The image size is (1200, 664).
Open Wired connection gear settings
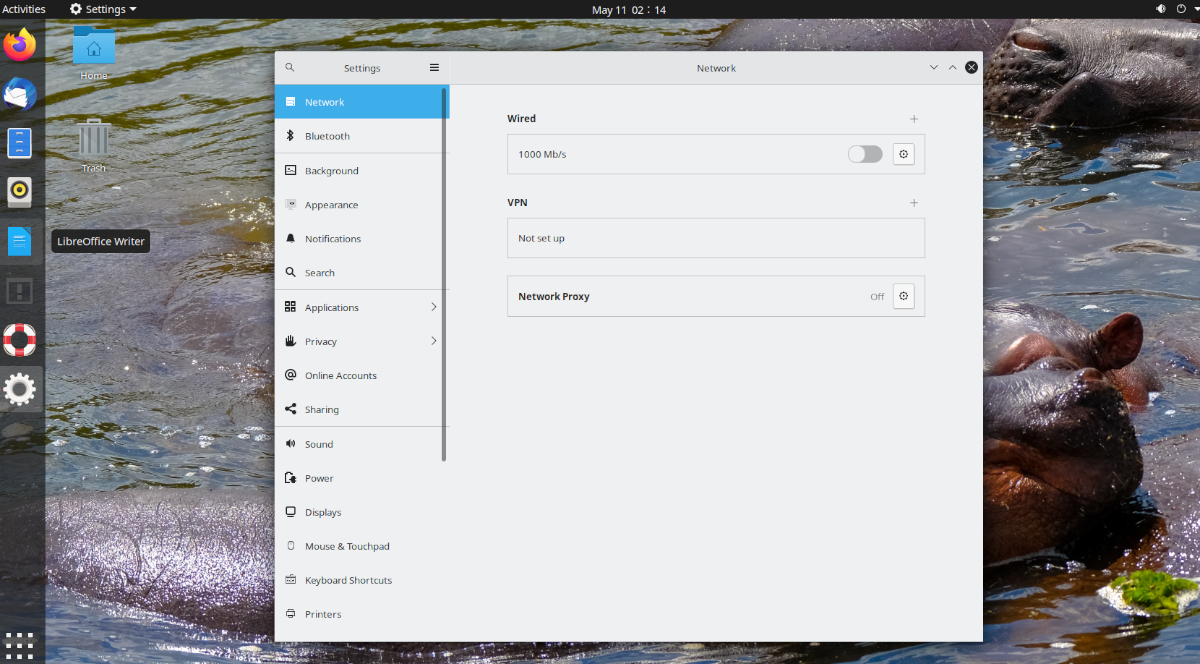click(x=903, y=154)
